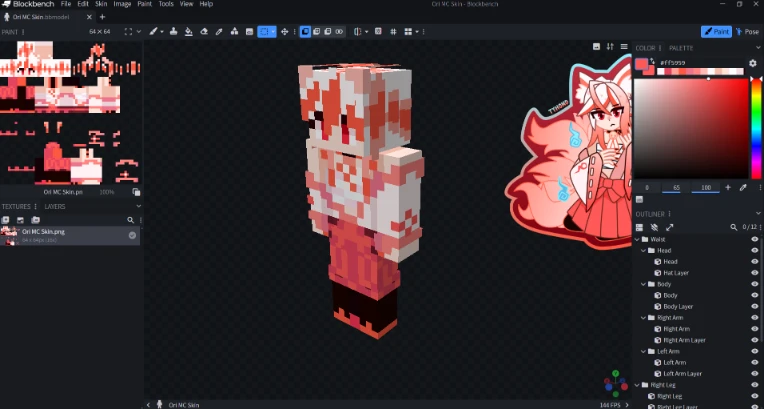The width and height of the screenshot is (764, 409).
Task: Open the brush tool options dropdown arrow
Action: (x=162, y=32)
